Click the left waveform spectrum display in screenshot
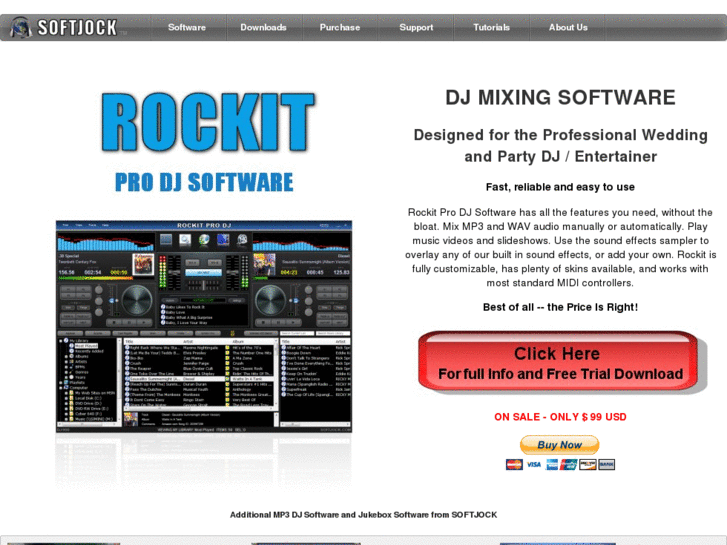This screenshot has height=545, width=727. click(x=106, y=243)
